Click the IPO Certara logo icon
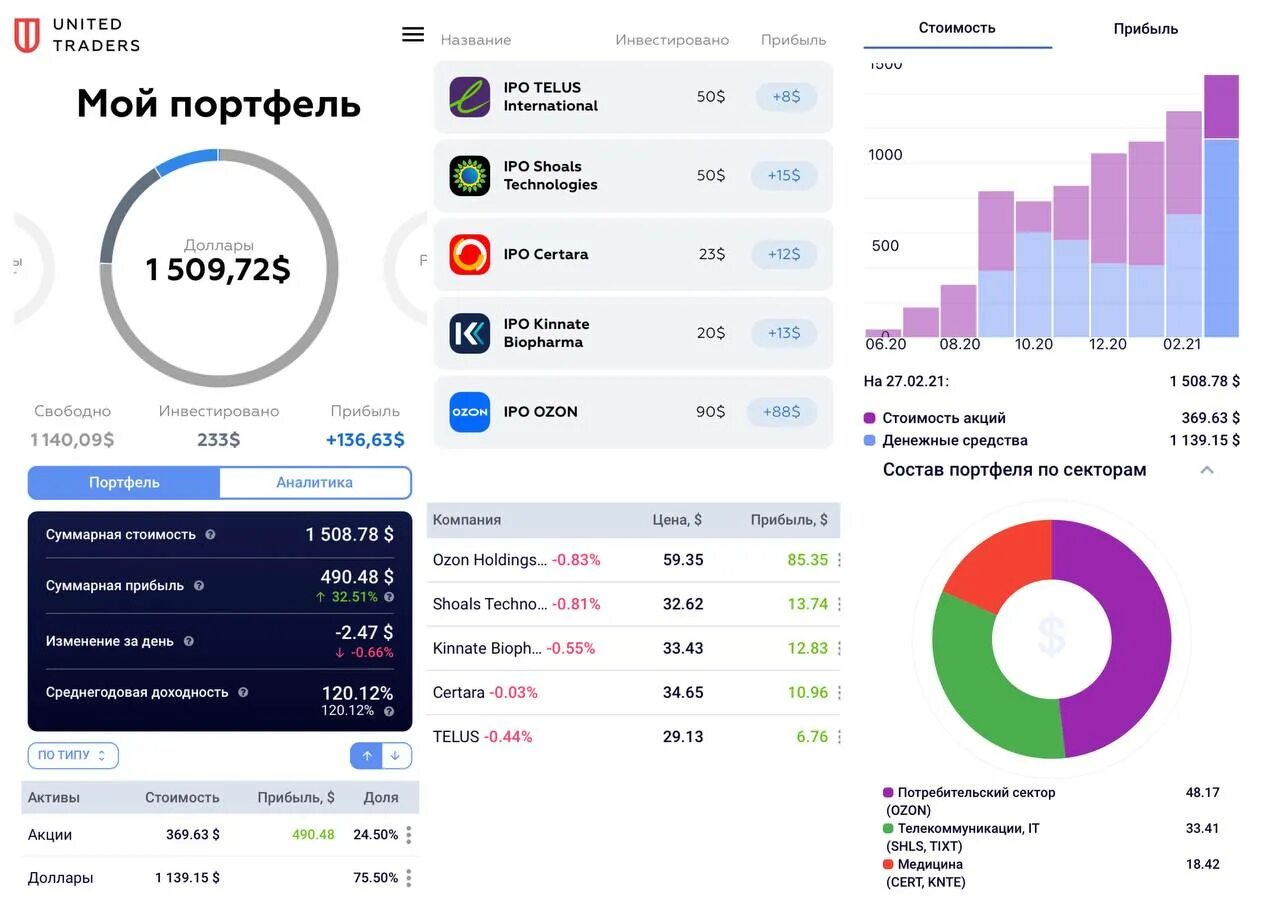1280x914 pixels. (469, 254)
